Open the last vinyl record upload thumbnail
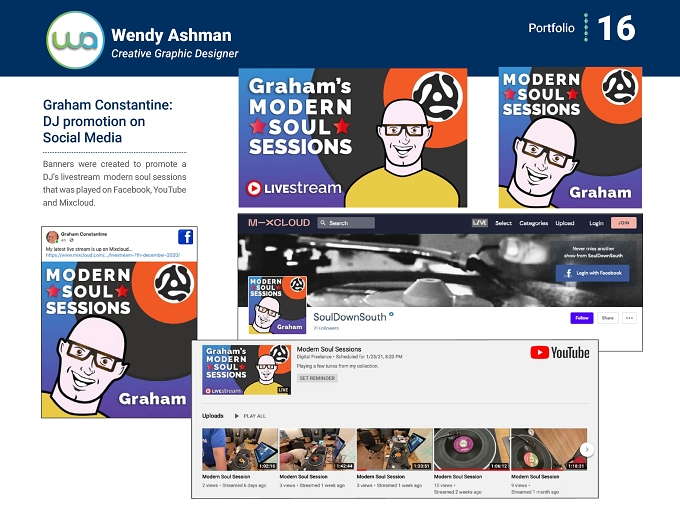 tap(549, 450)
